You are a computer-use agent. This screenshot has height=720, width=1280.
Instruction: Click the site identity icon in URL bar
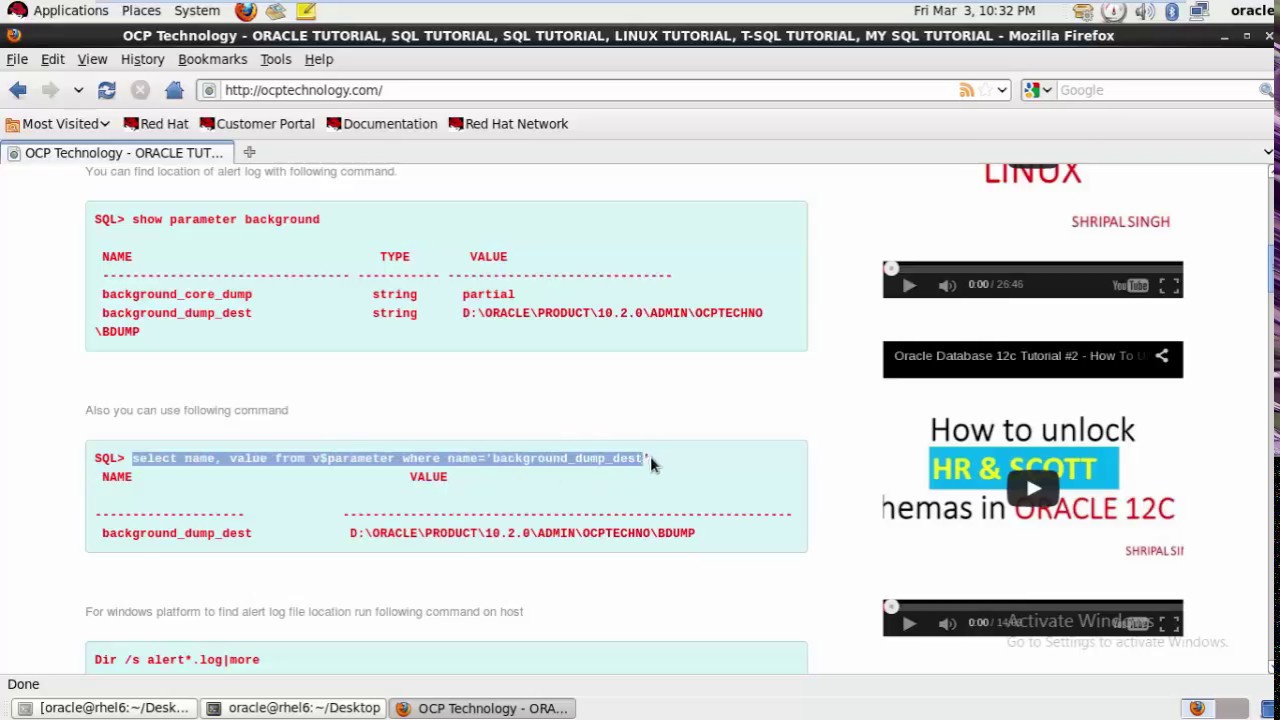point(209,90)
